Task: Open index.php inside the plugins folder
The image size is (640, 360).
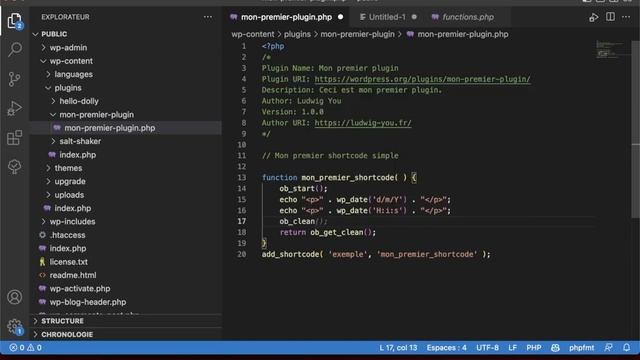Action: tap(78, 155)
